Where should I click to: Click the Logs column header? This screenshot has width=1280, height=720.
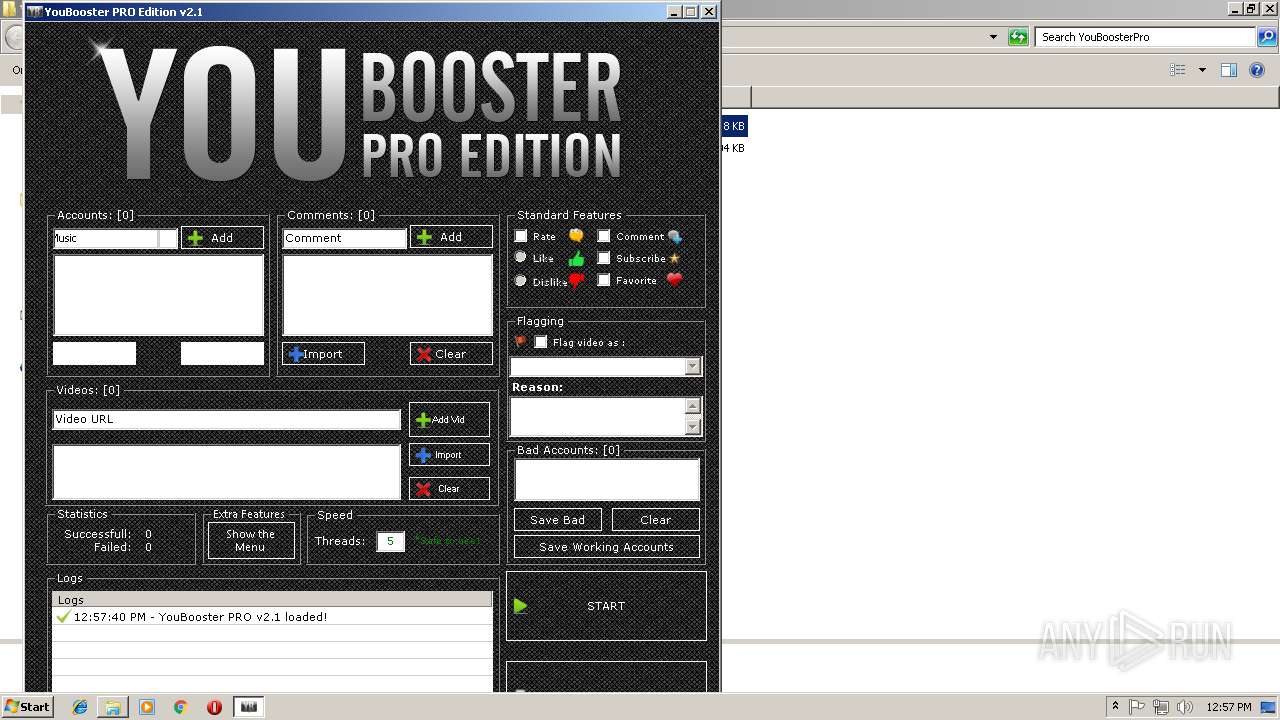coord(272,600)
